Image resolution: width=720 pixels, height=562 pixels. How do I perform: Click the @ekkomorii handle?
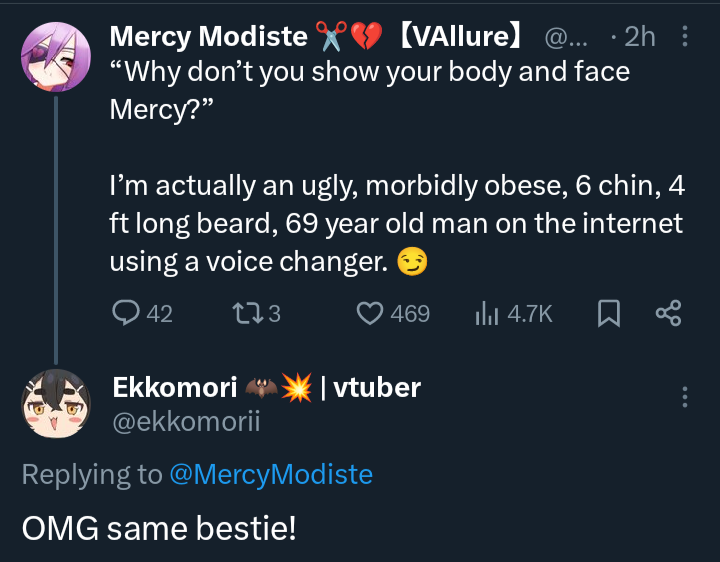[x=186, y=422]
